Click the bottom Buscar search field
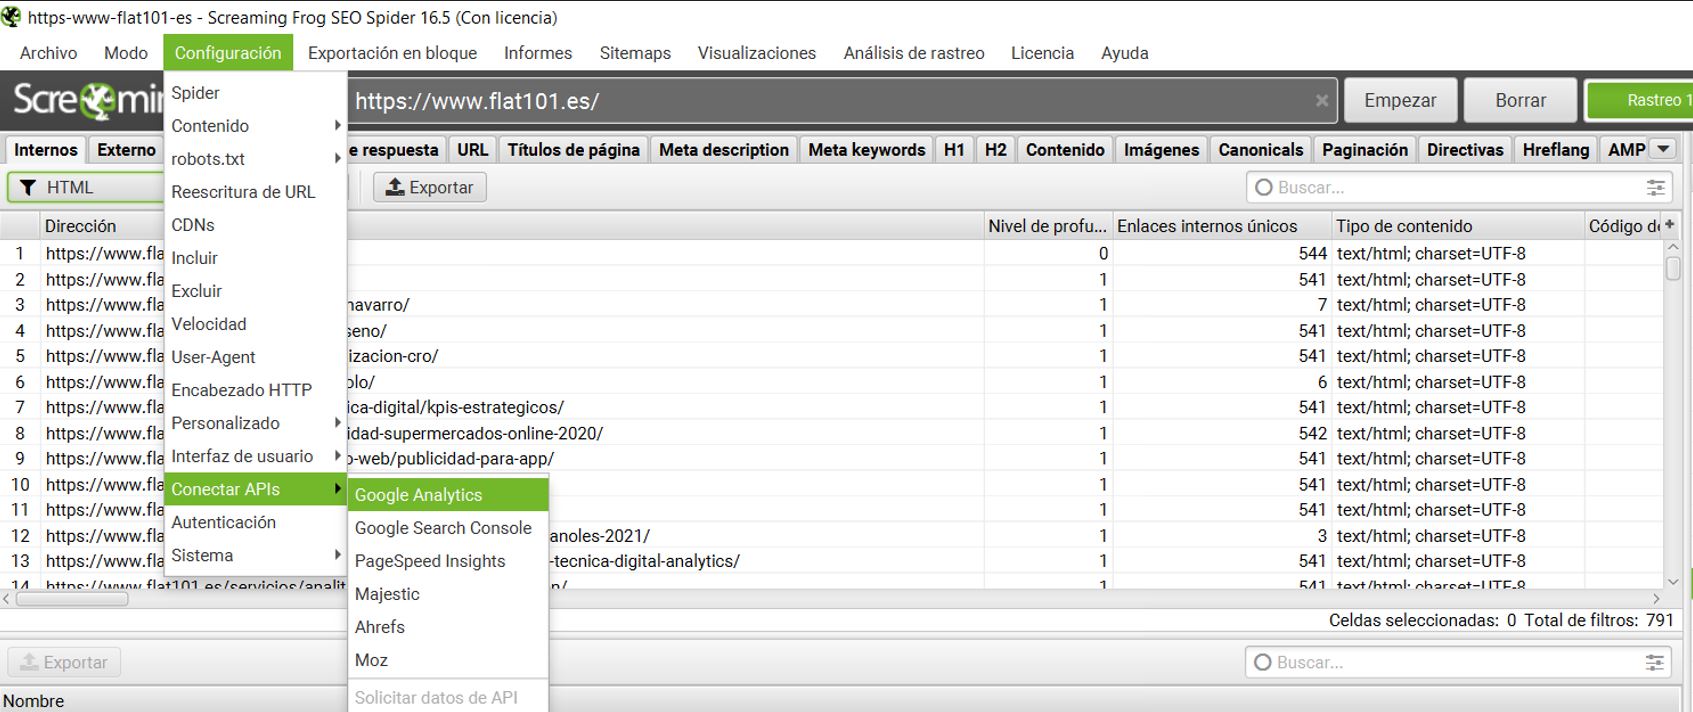Screen dimensions: 1693x712 (1459, 662)
